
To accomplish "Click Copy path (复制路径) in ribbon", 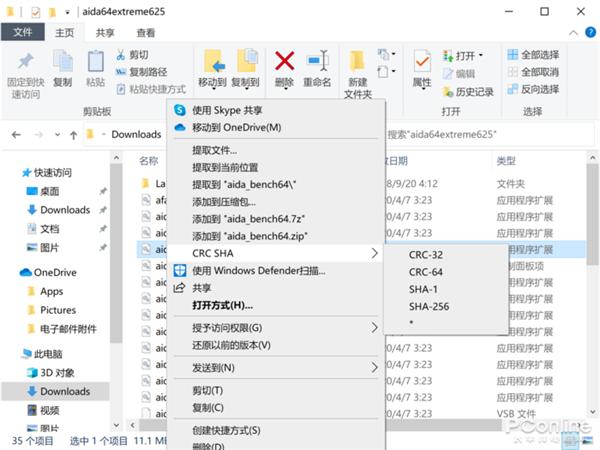I will pos(141,72).
